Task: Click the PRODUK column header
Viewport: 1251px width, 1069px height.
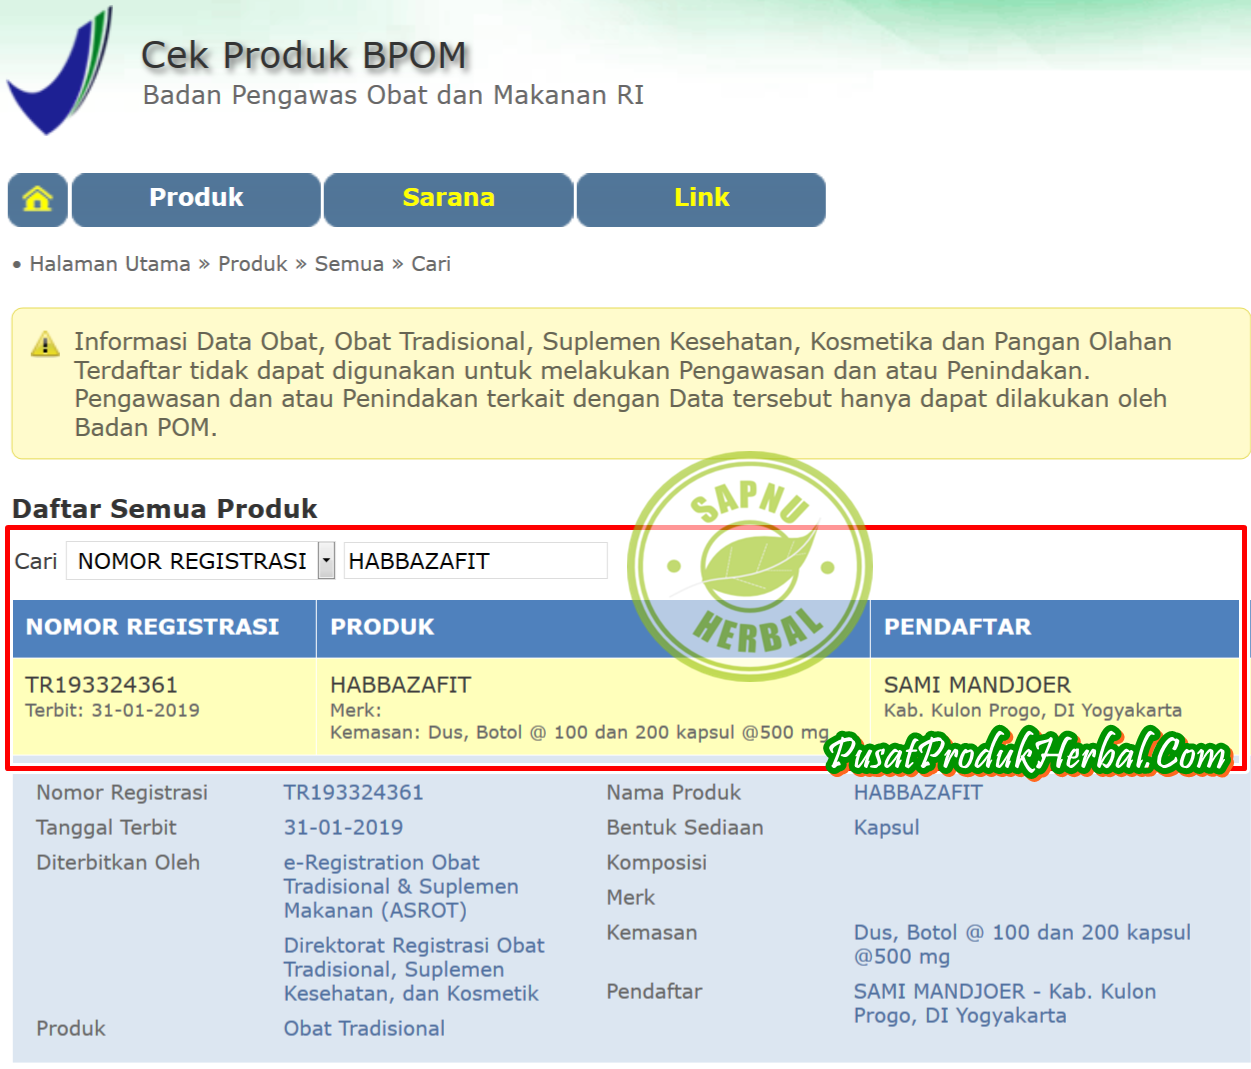Action: coord(593,628)
